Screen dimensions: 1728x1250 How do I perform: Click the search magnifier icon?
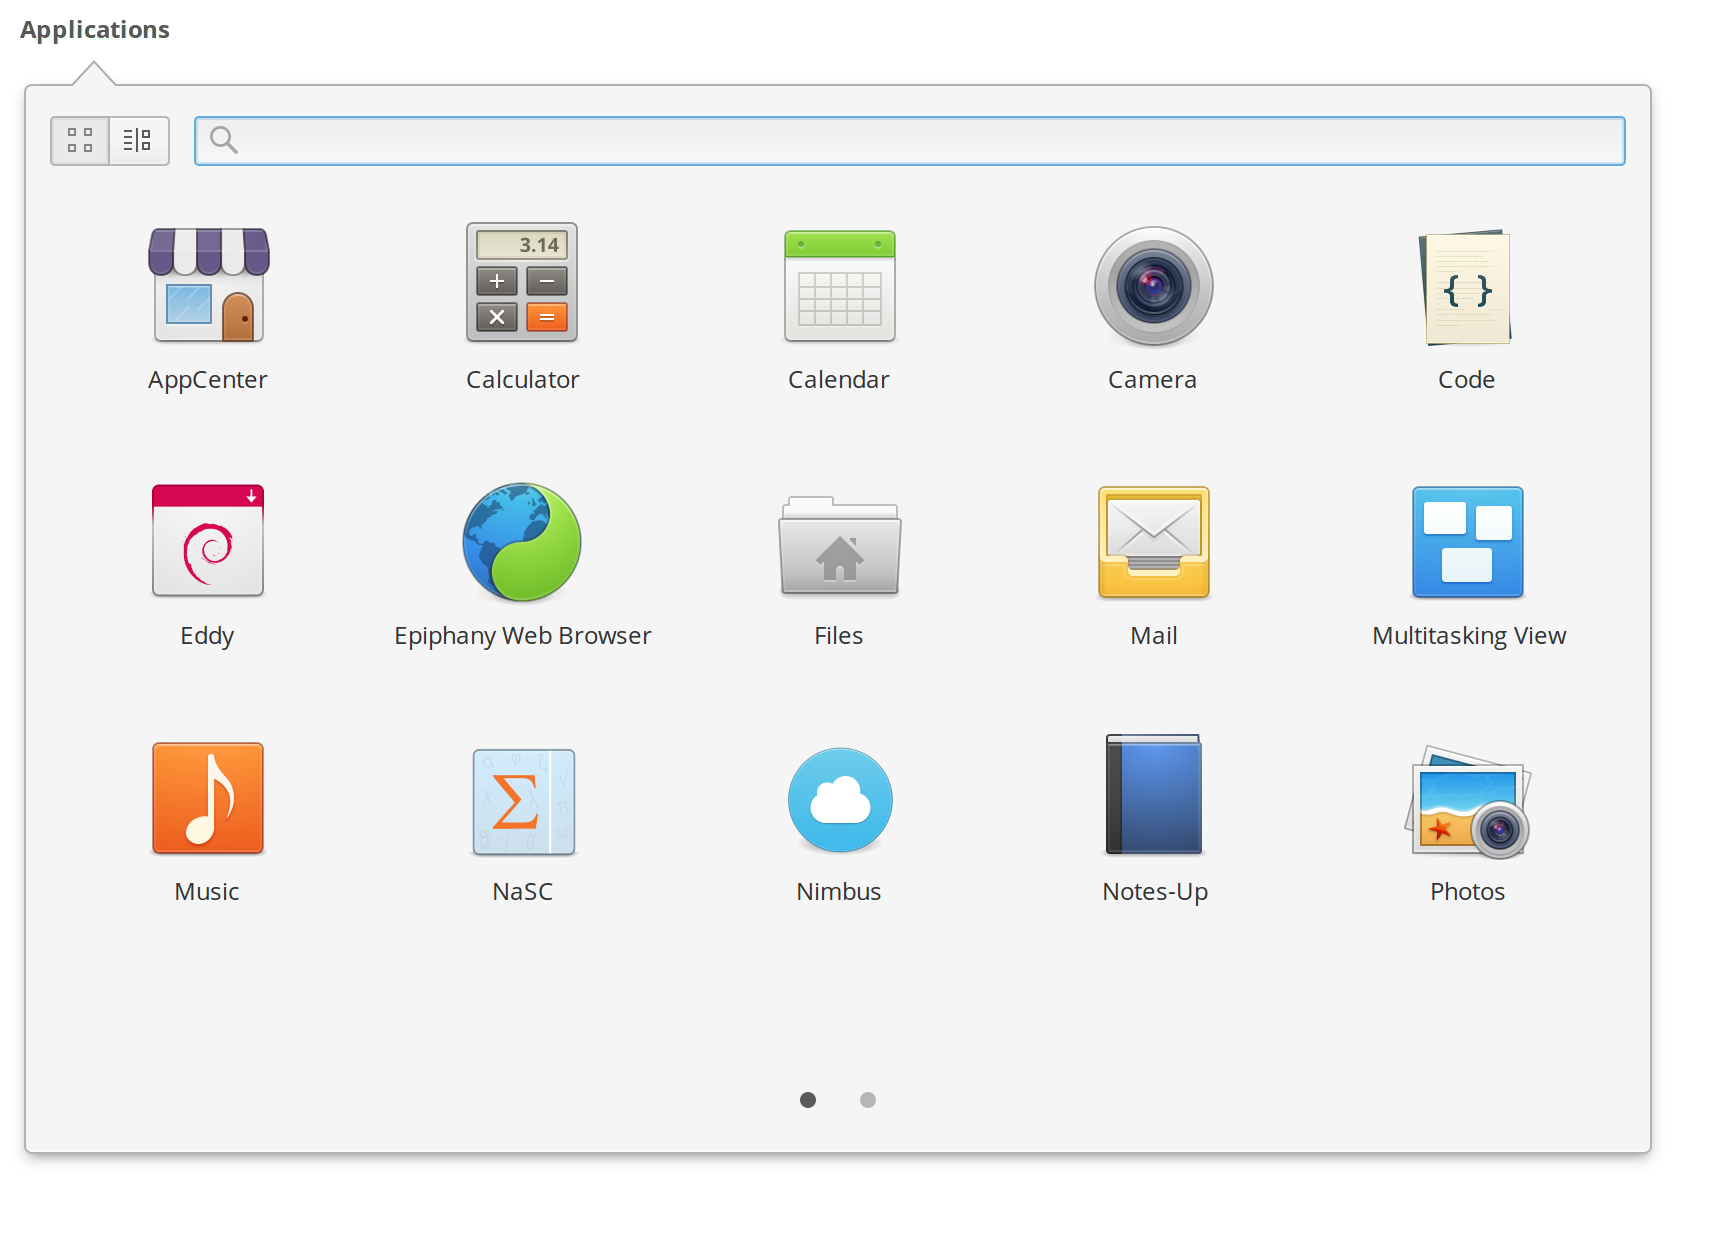tap(224, 140)
